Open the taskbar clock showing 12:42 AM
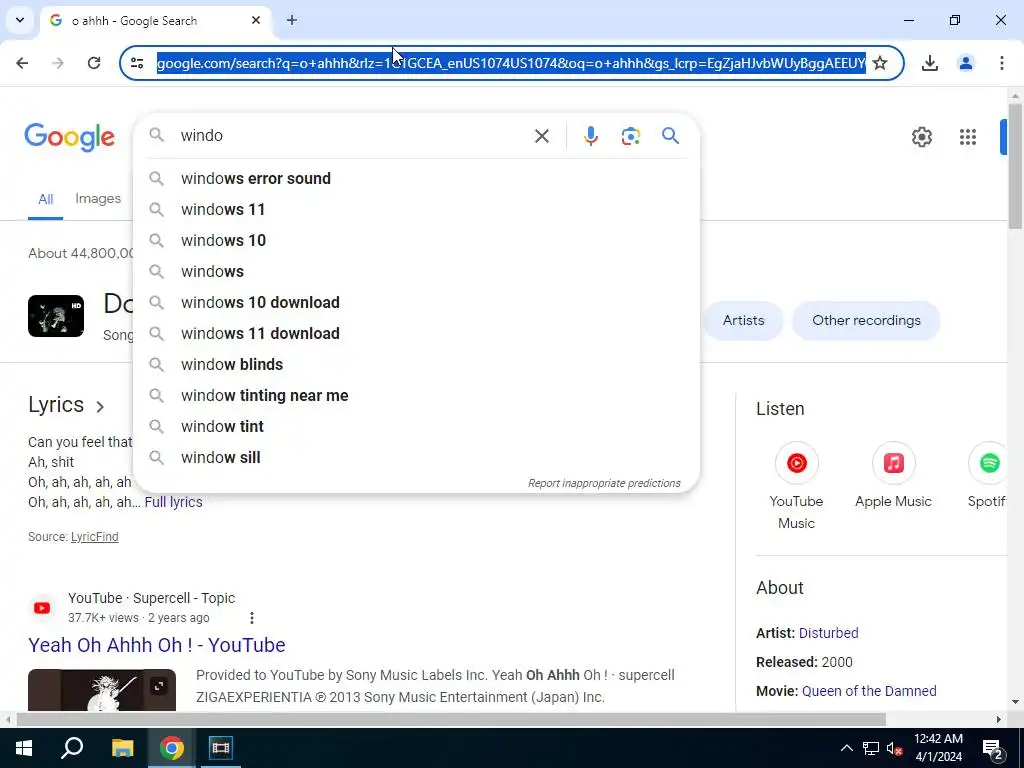 click(938, 748)
